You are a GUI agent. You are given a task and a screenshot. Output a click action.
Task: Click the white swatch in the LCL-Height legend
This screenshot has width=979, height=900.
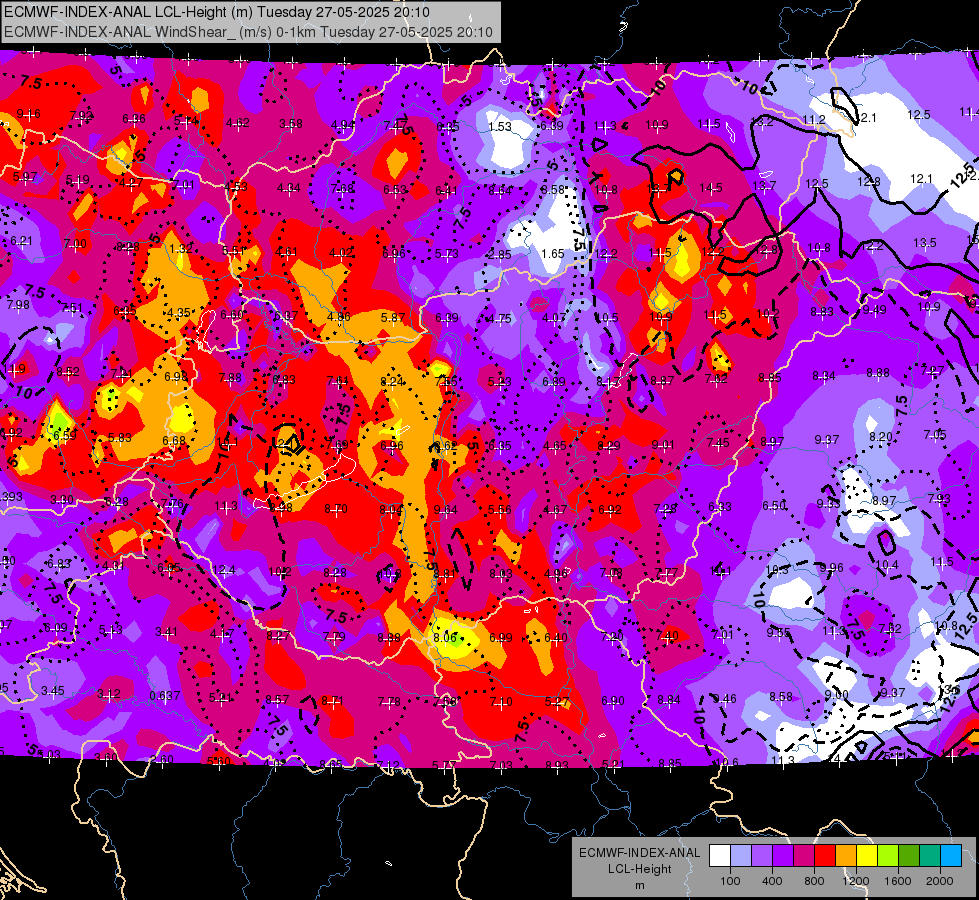point(720,856)
